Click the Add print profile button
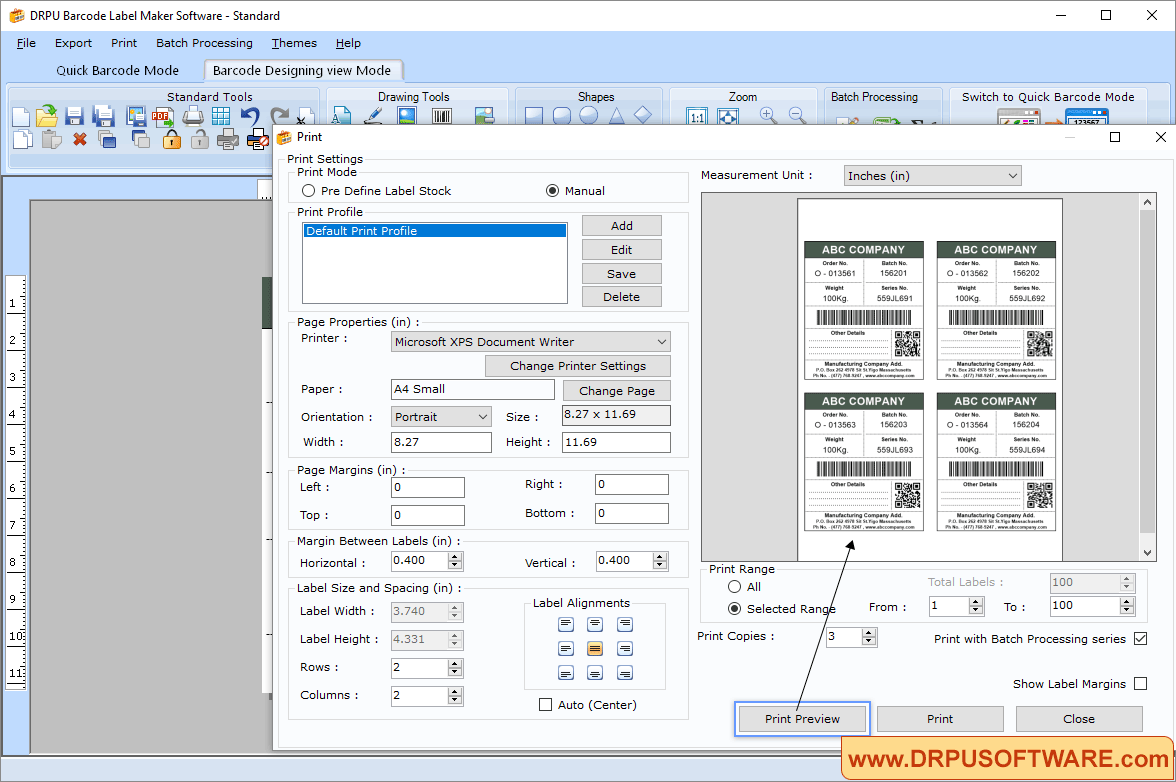 pos(622,226)
